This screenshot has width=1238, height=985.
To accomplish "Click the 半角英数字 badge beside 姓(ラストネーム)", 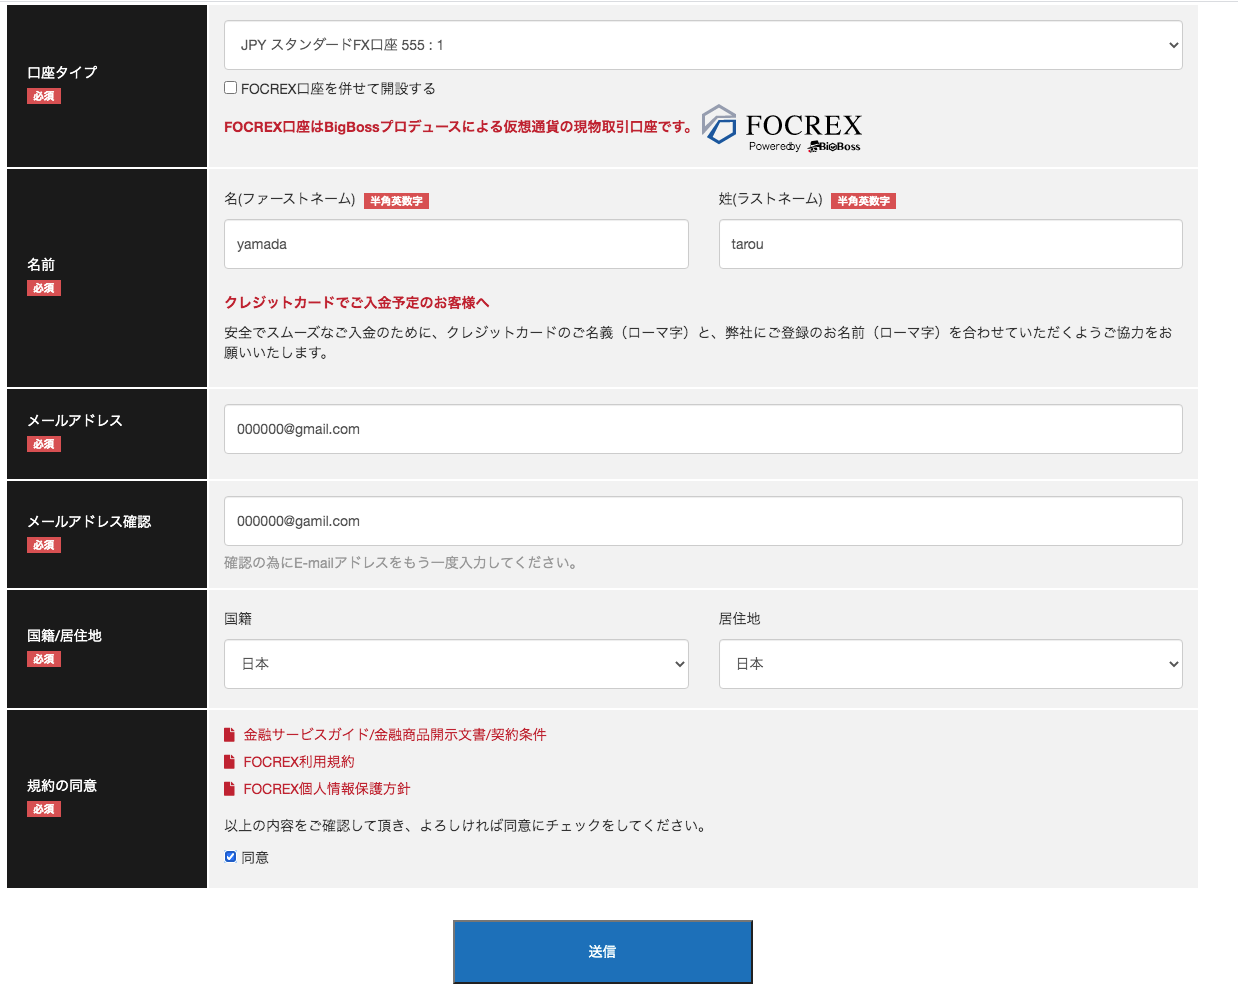I will pos(863,201).
